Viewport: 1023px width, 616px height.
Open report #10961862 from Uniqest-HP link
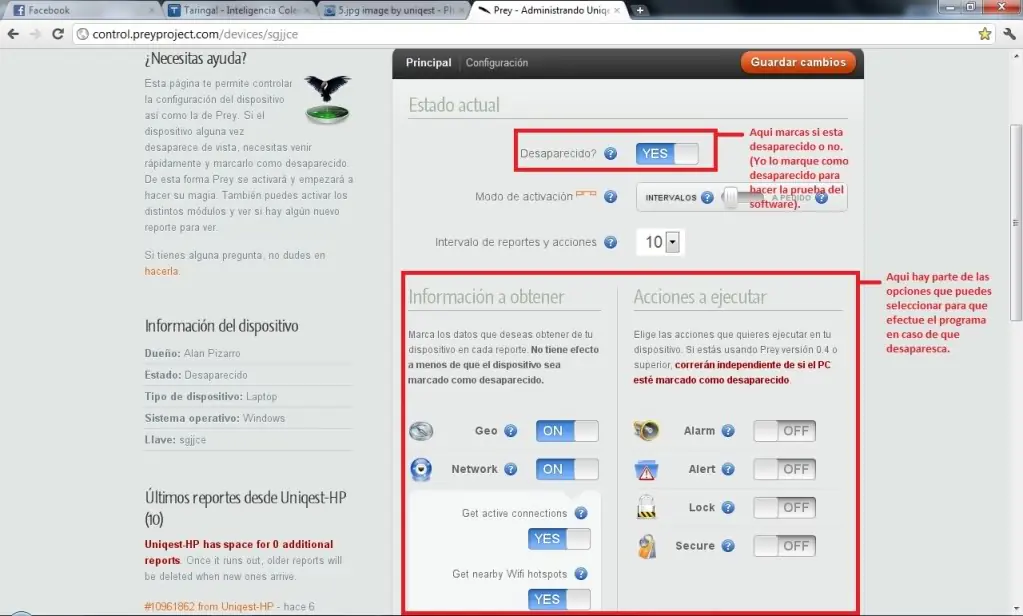click(x=209, y=606)
